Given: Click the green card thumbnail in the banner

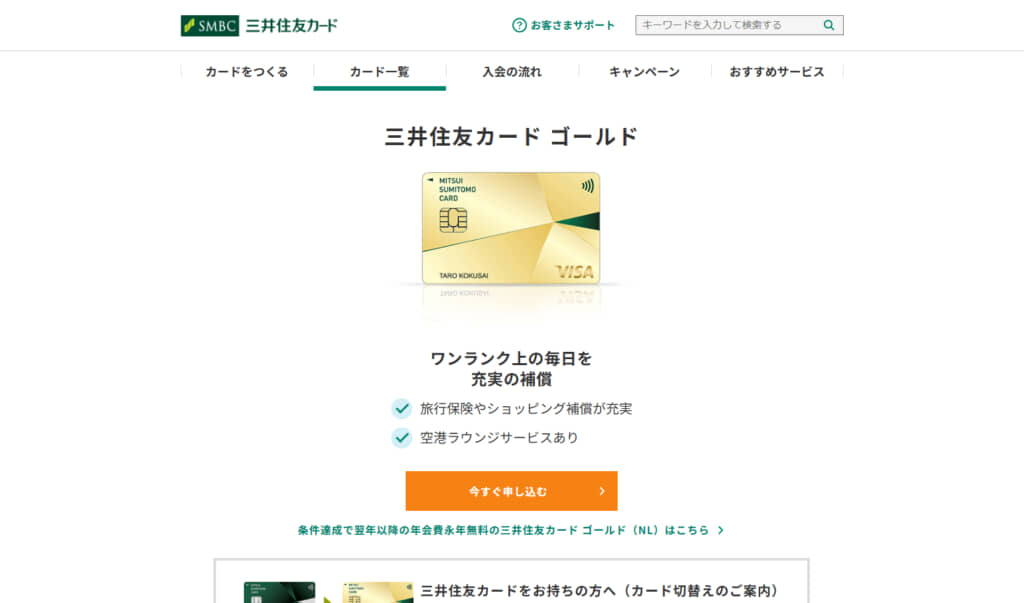Looking at the screenshot, I should coord(280,593).
